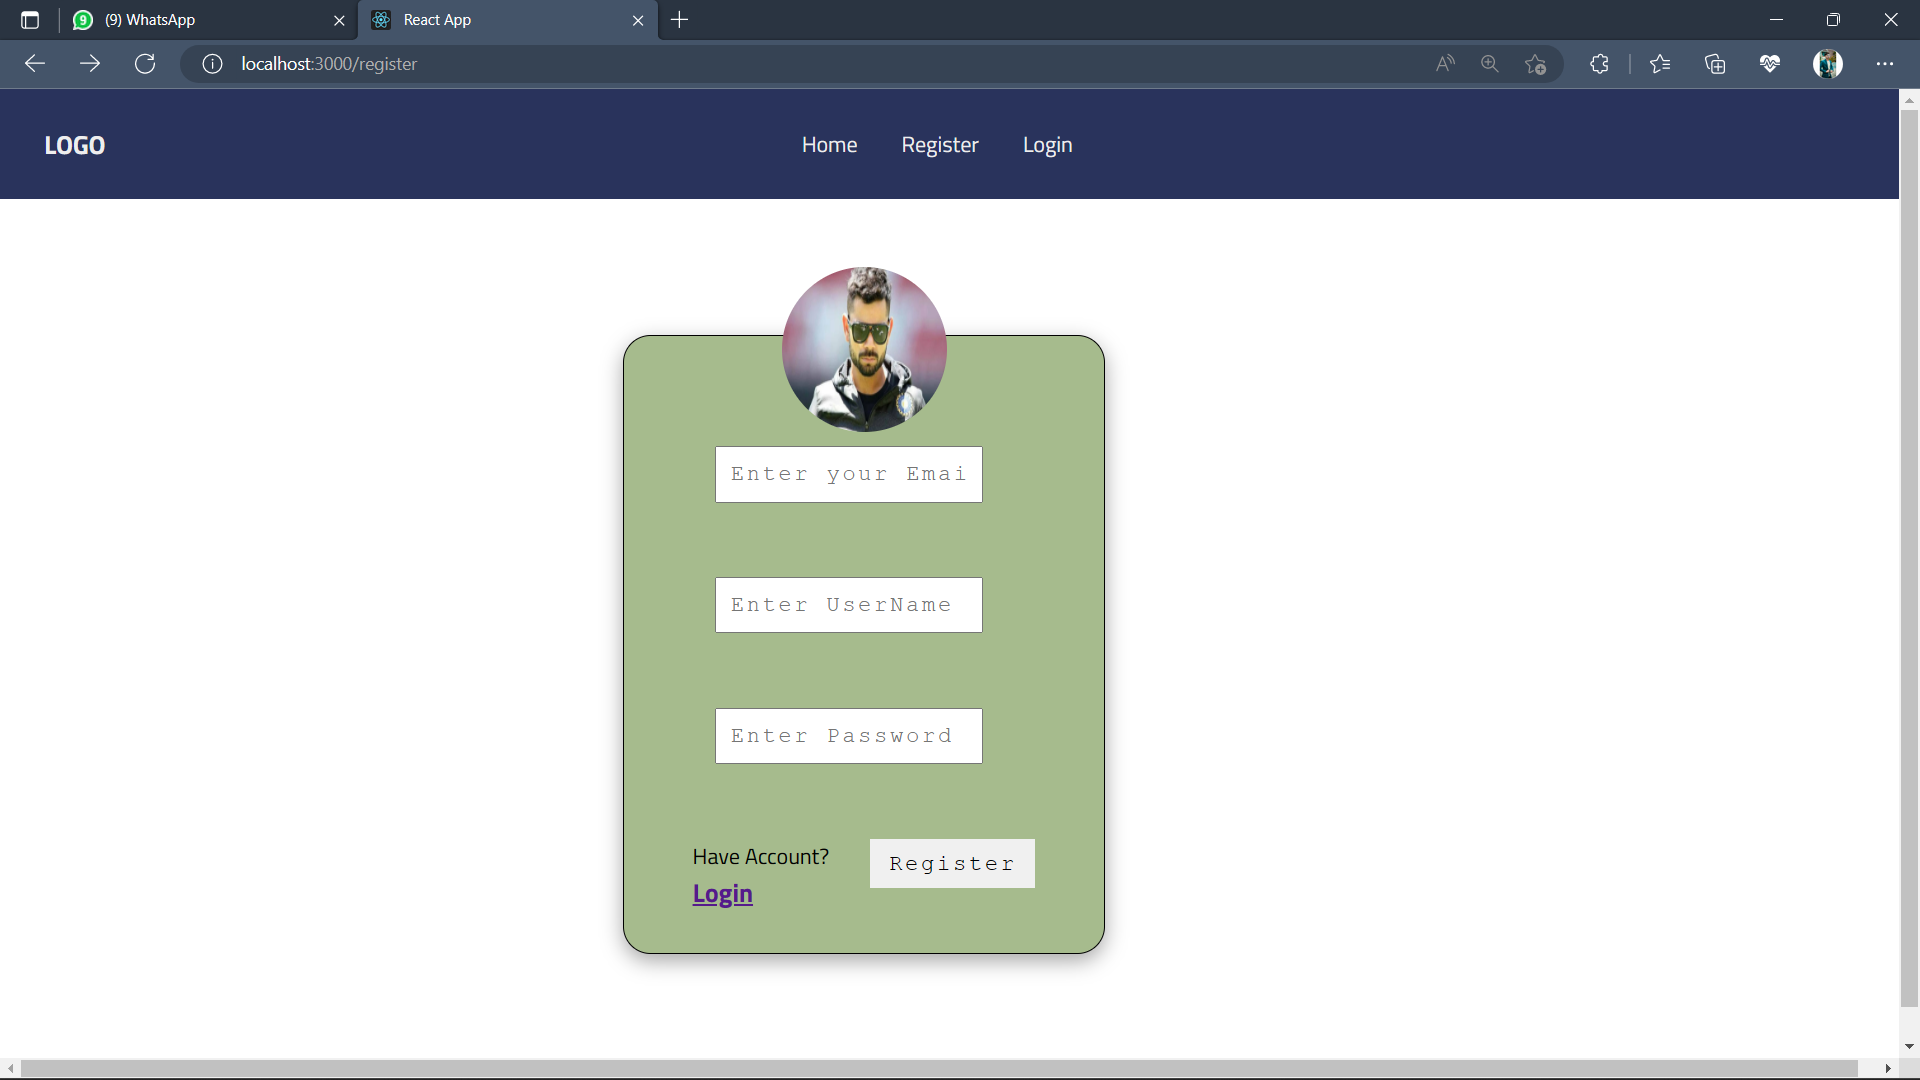Open the zoom magnifier in the address bar
The height and width of the screenshot is (1080, 1920).
click(1490, 63)
